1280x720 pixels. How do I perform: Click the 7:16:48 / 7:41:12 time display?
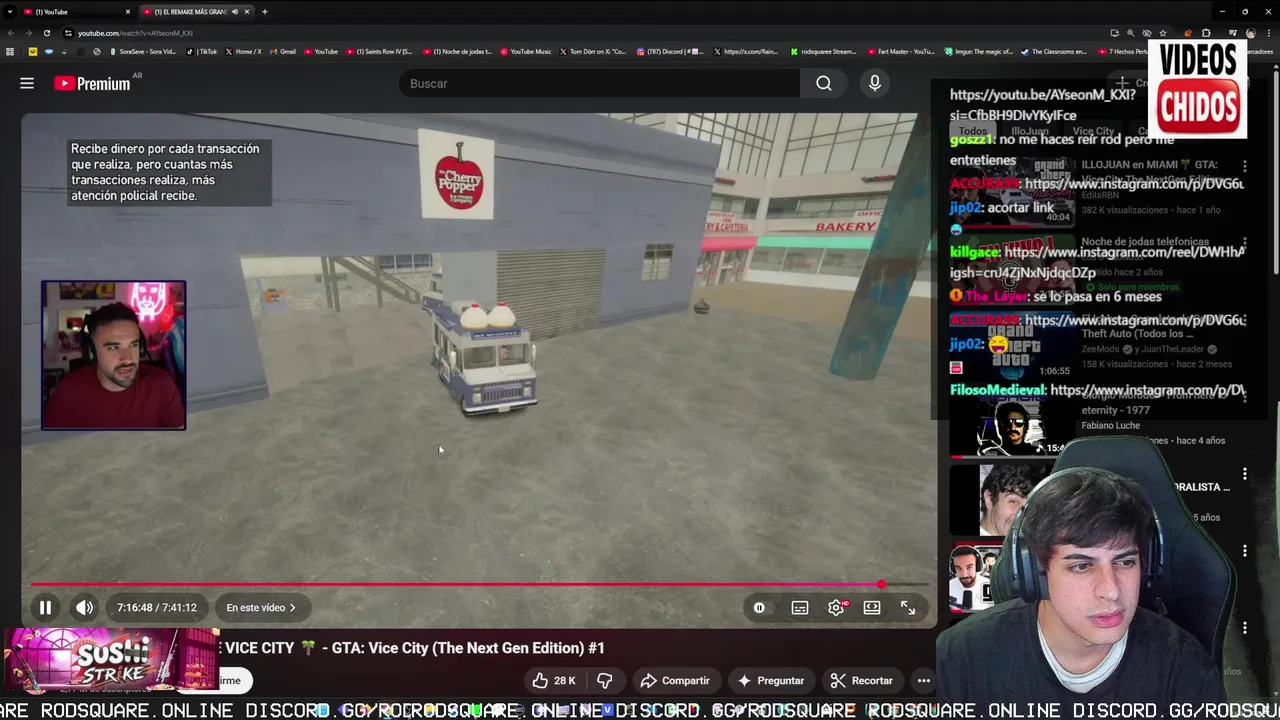pyautogui.click(x=157, y=607)
